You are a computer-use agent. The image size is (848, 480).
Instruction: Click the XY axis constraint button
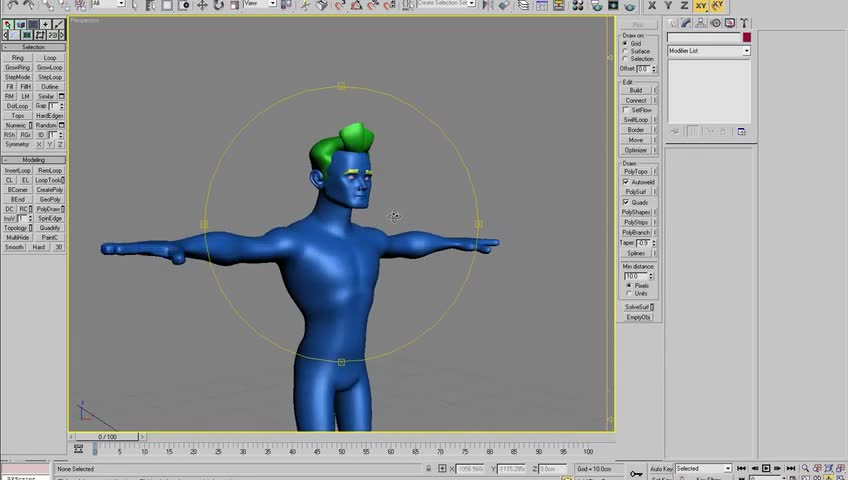point(701,6)
